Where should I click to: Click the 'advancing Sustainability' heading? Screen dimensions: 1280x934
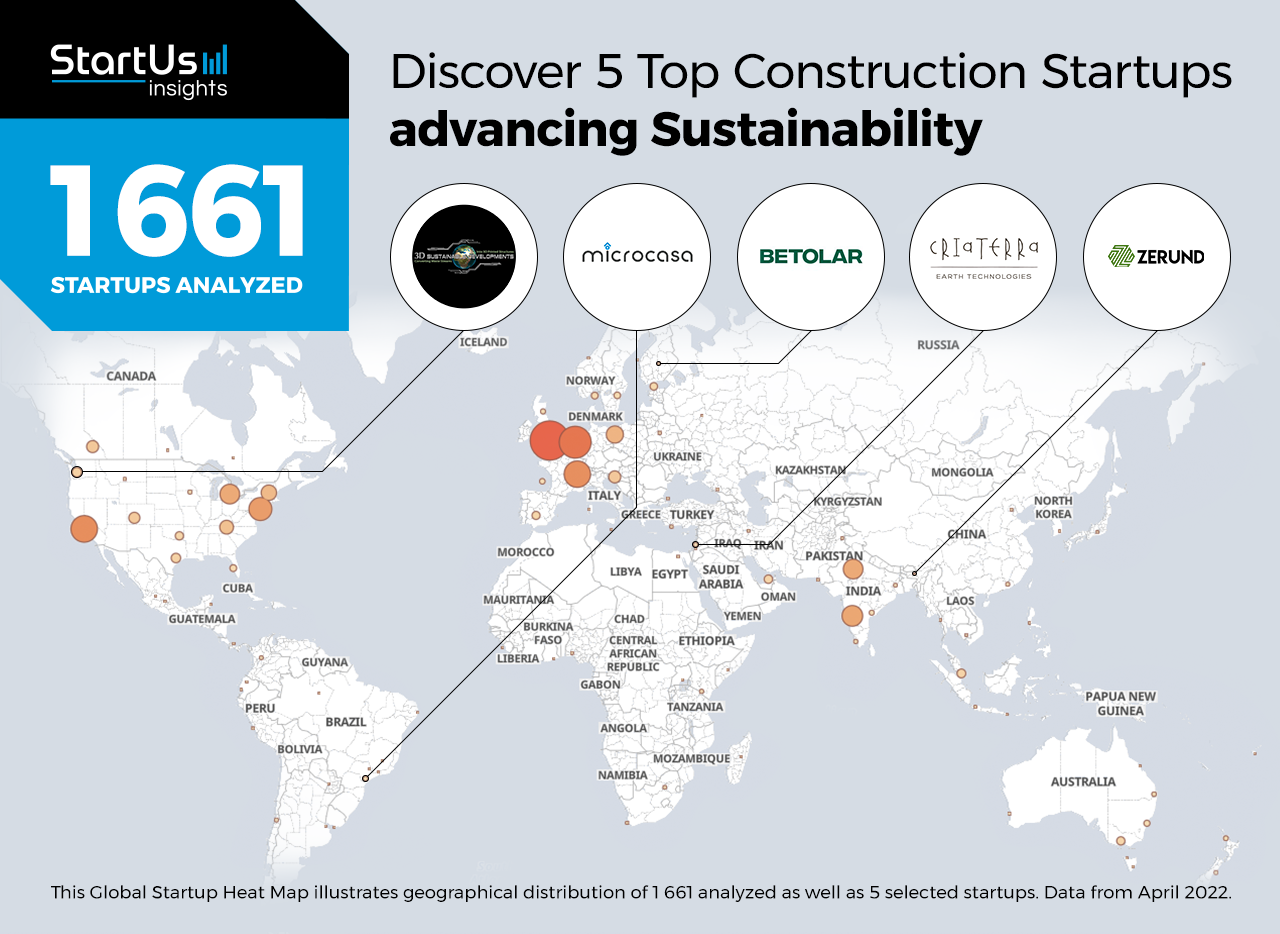(686, 132)
